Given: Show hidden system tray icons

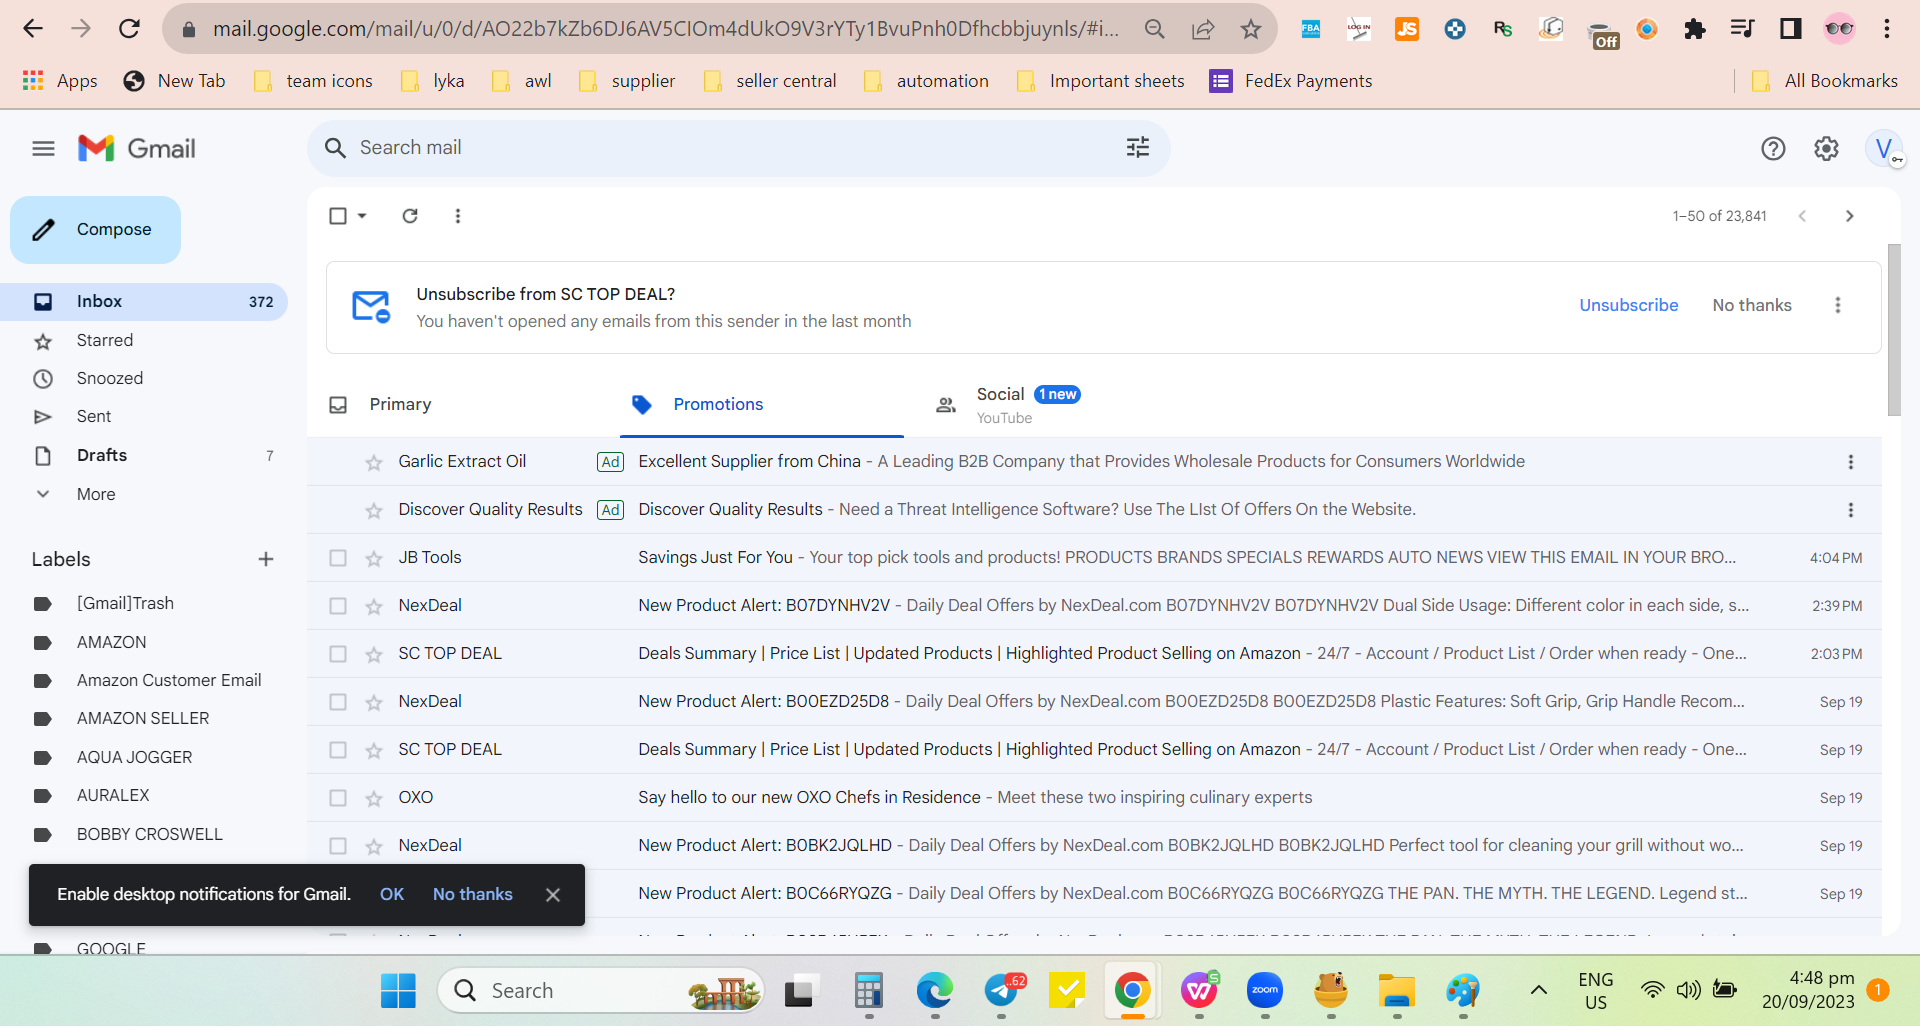Looking at the screenshot, I should [x=1539, y=991].
